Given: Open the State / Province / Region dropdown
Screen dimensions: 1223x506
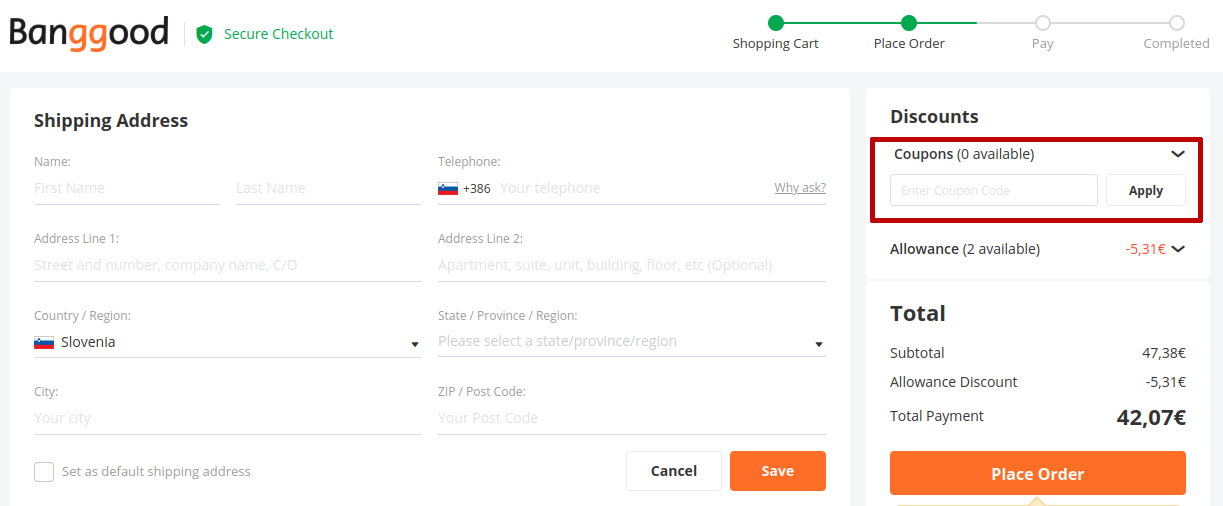Looking at the screenshot, I should pos(632,342).
